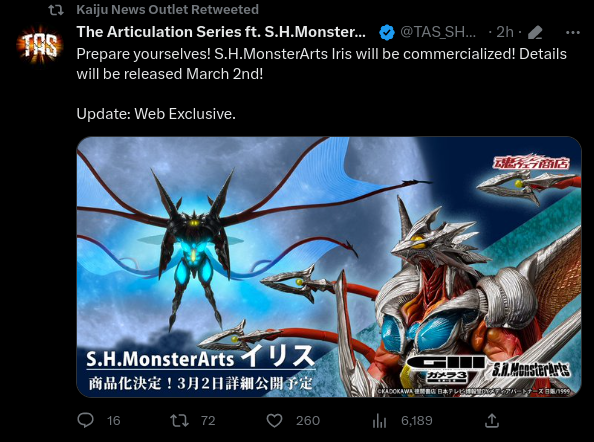Click the pencil edited-history icon
Image resolution: width=594 pixels, height=442 pixels.
[535, 33]
